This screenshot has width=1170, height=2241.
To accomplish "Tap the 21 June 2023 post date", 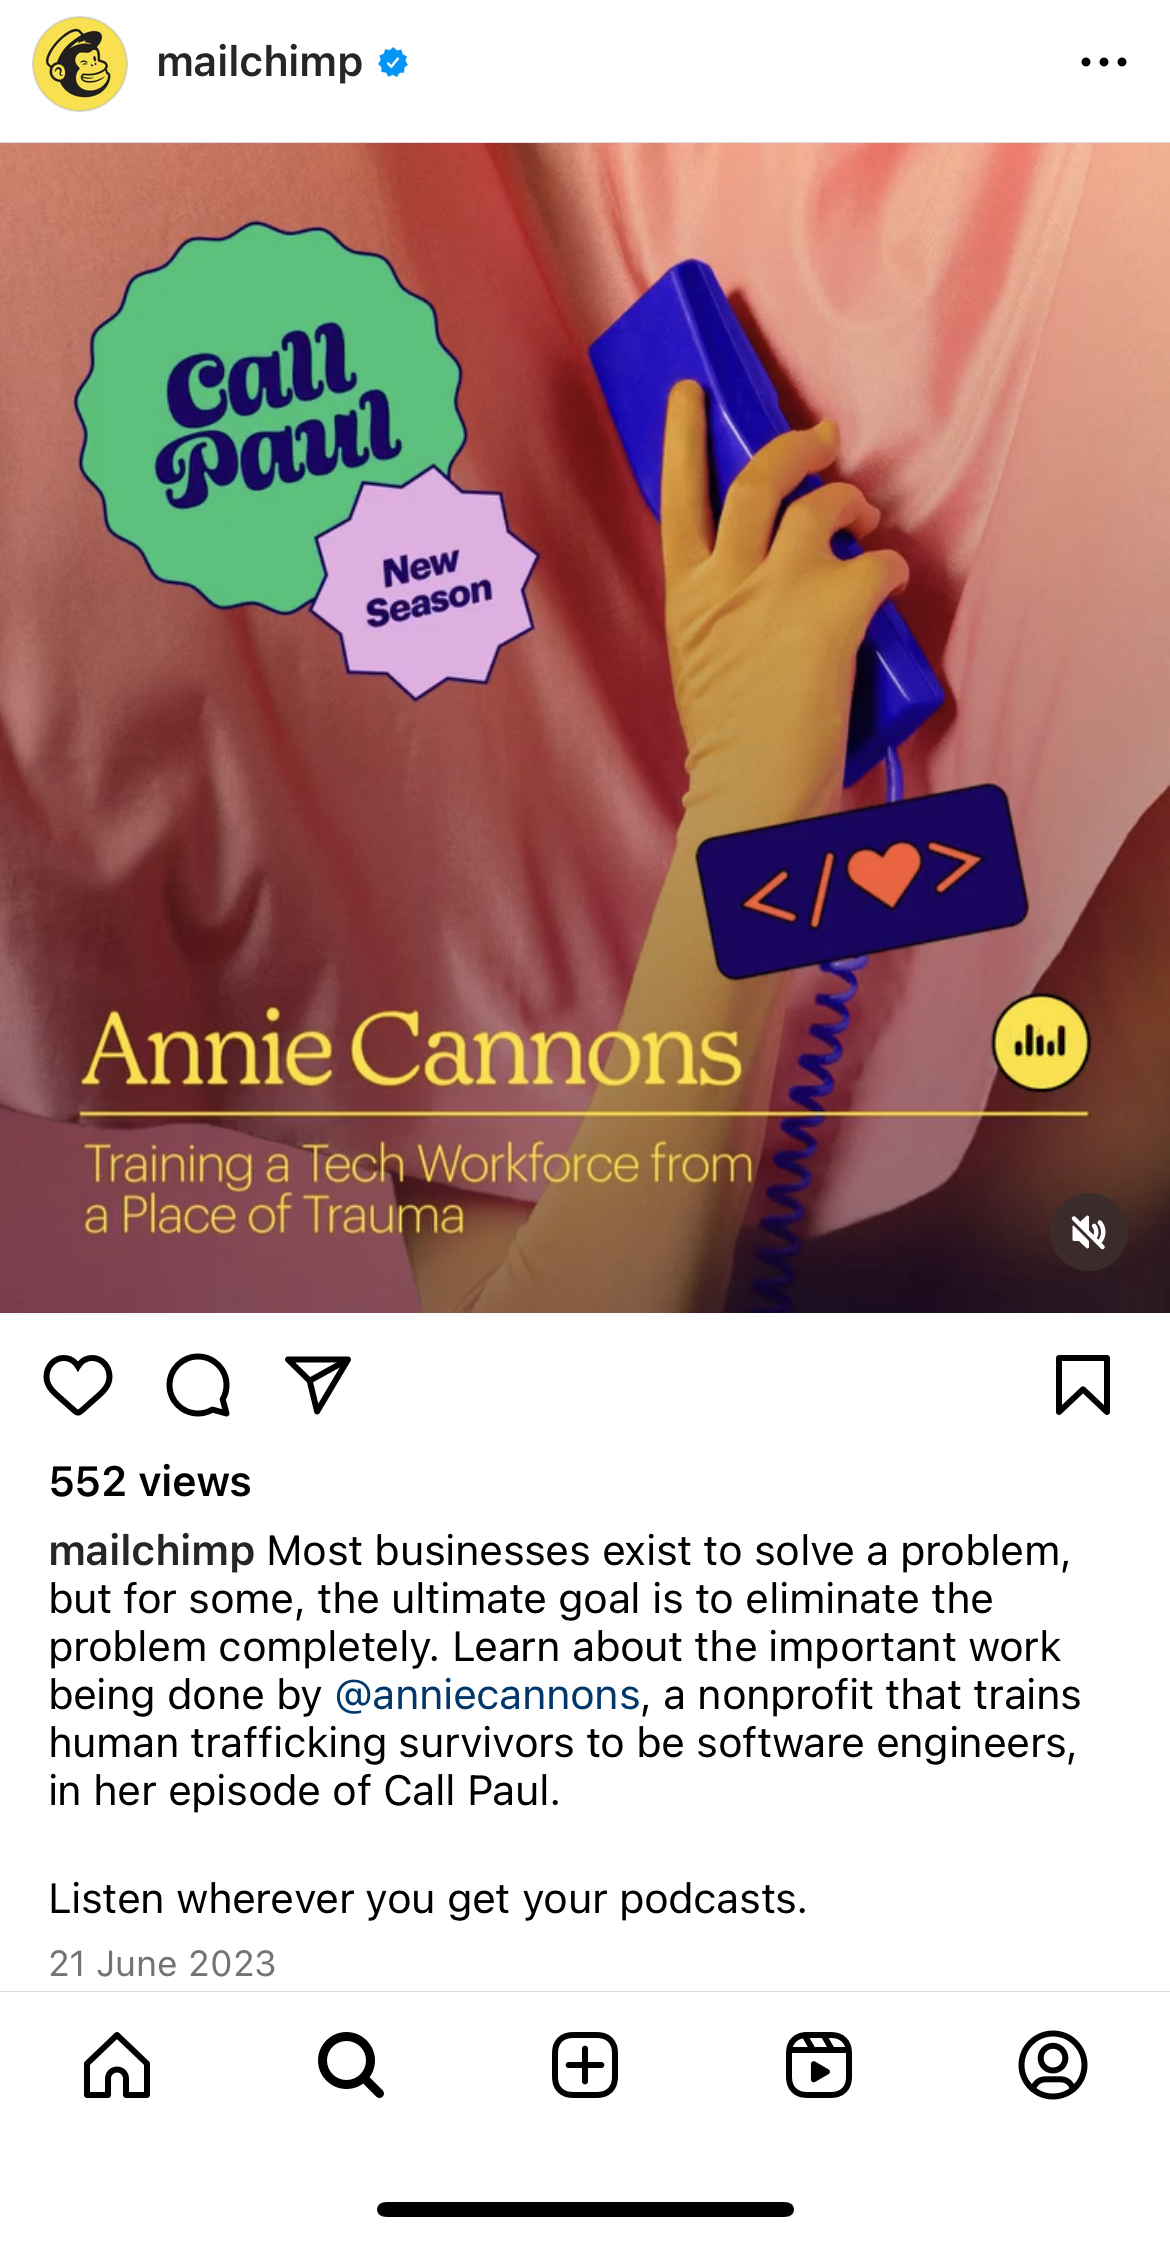I will (x=162, y=1963).
